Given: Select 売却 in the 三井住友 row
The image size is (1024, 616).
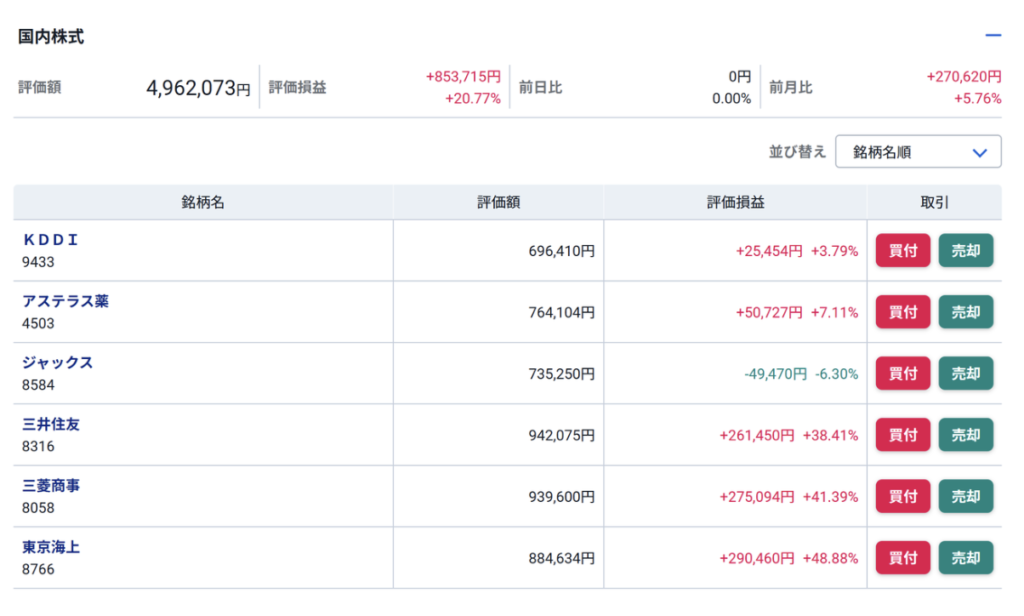Looking at the screenshot, I should [965, 435].
